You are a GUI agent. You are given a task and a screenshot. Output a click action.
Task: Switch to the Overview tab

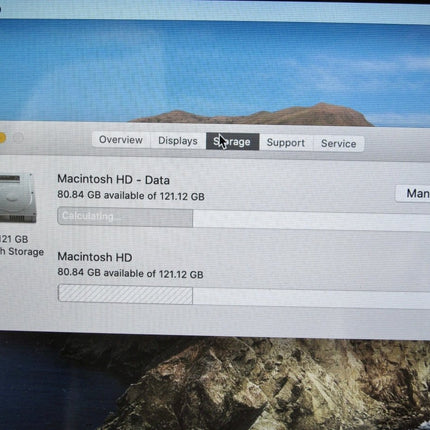click(x=121, y=140)
